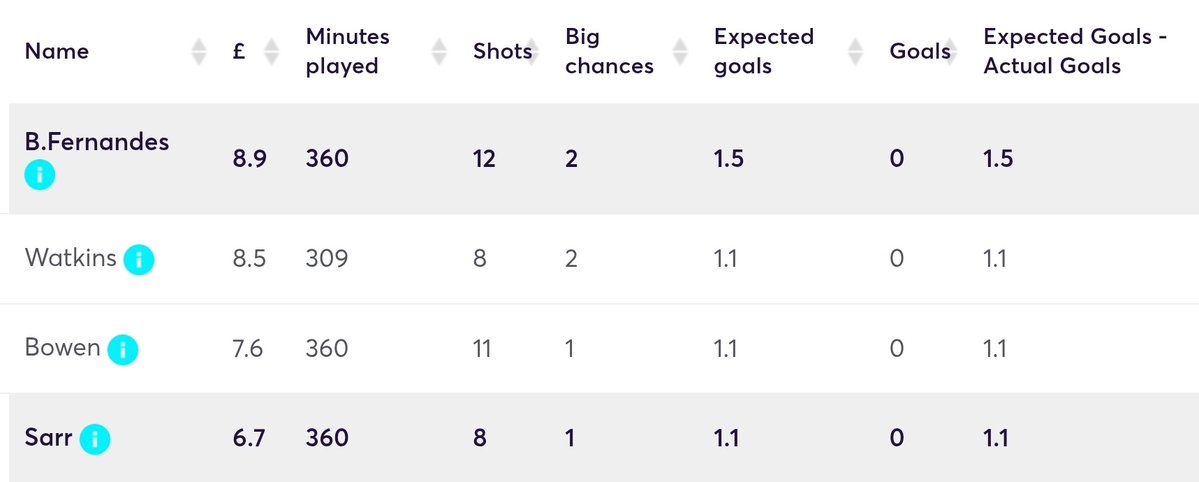Open the Sarr info icon
1199x482 pixels.
click(94, 439)
